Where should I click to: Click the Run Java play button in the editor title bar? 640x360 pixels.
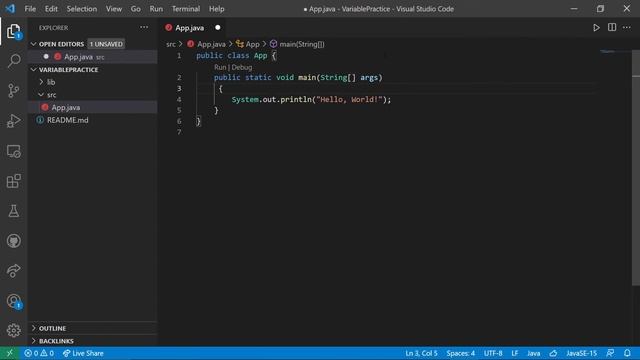click(596, 28)
